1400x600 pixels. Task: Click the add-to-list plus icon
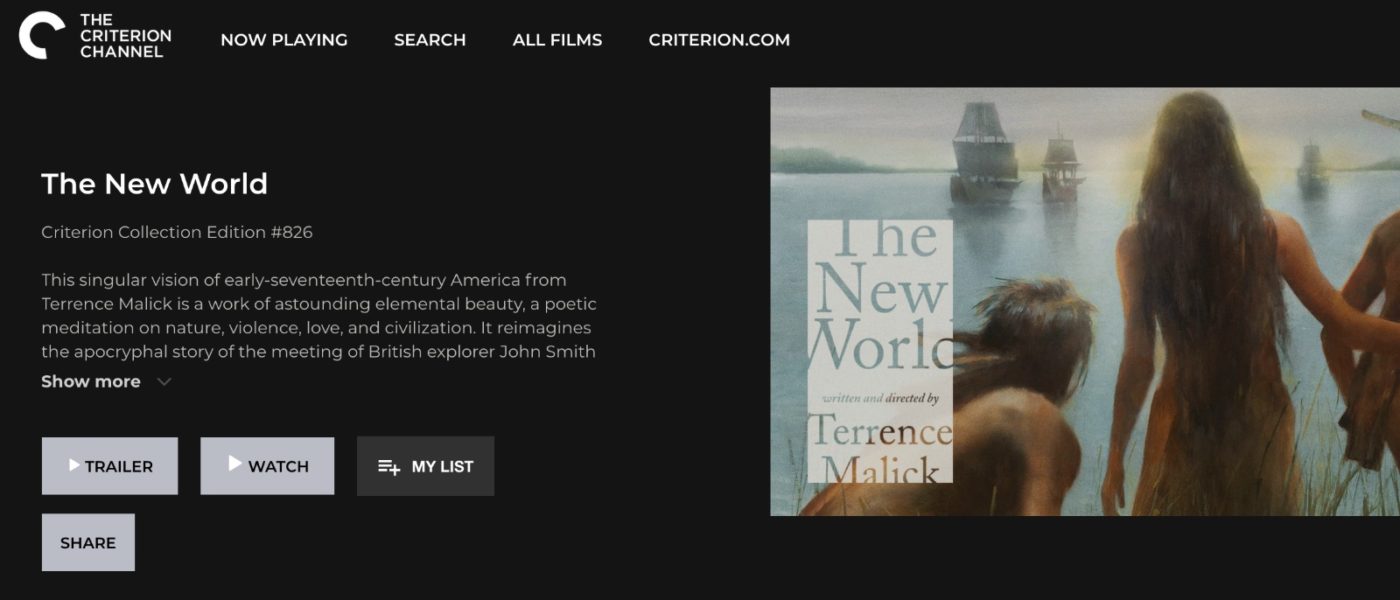tap(389, 467)
